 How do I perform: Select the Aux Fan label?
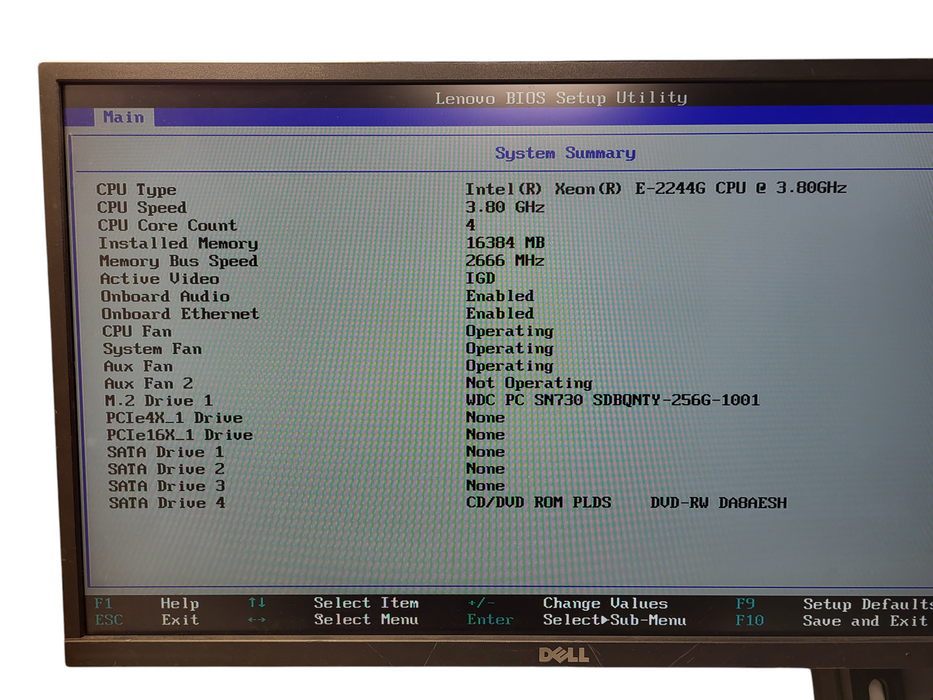(138, 366)
